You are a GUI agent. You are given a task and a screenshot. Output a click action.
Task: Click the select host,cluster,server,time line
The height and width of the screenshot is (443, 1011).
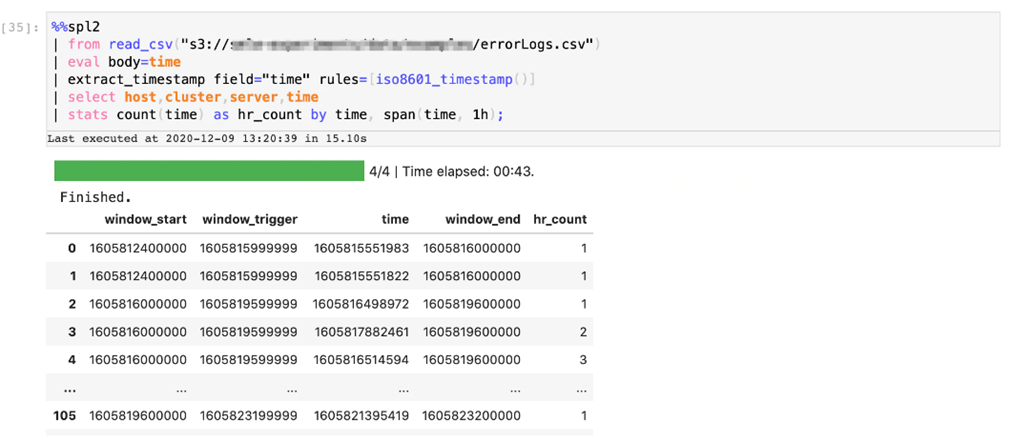[192, 97]
